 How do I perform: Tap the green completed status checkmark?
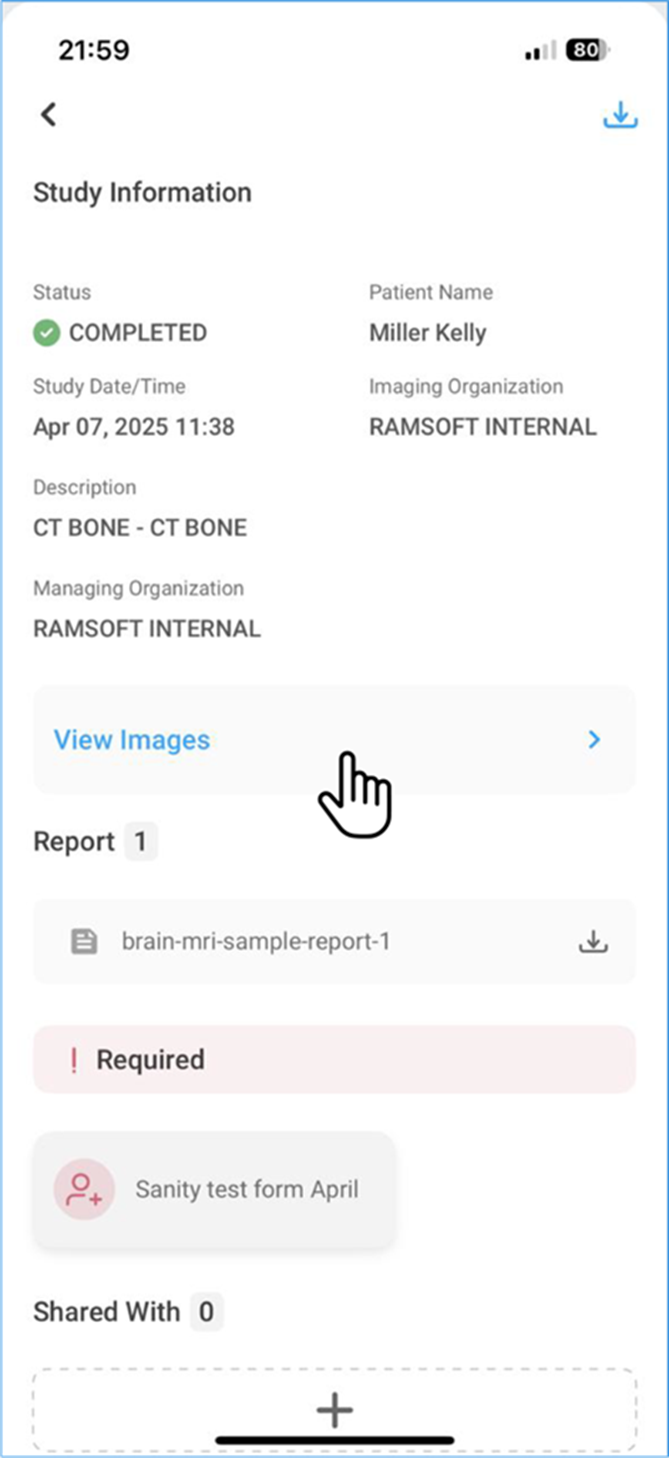46,333
